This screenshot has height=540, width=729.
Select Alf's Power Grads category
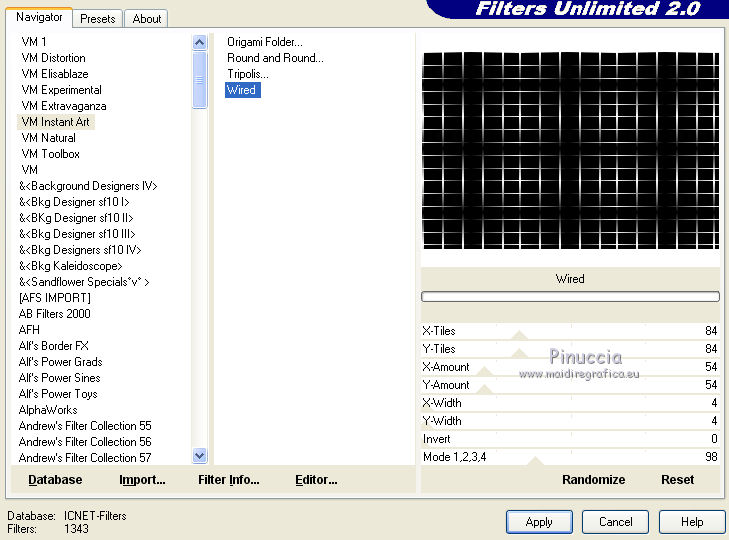point(60,362)
